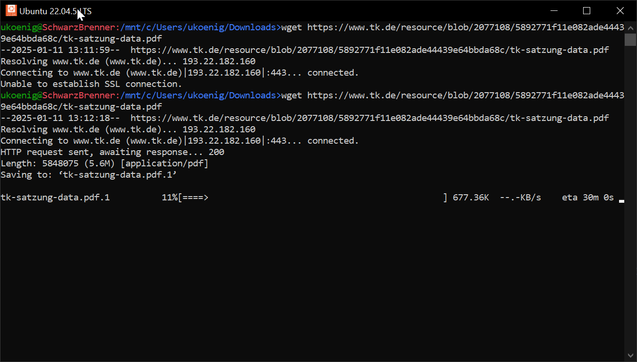The height and width of the screenshot is (362, 637).
Task: Click the 'Saving to: tk-satzung-data.pdf.1' line
Action: (x=89, y=175)
